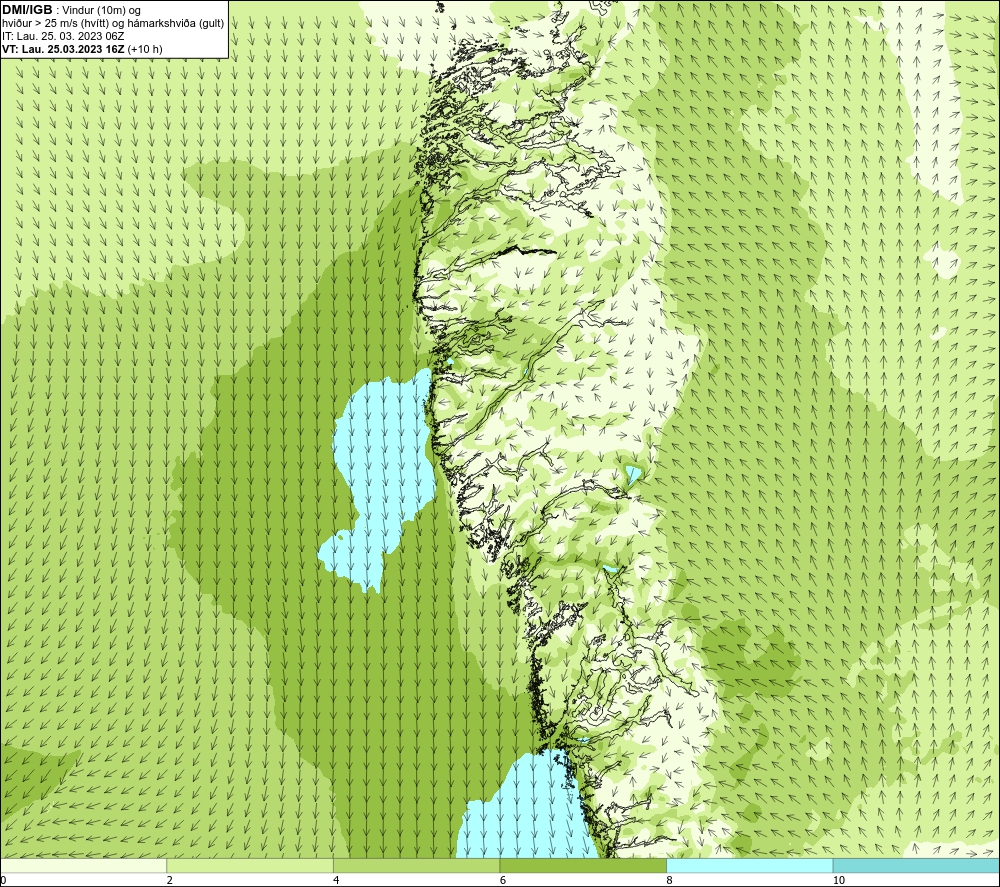Click the 'hviður > 25 m/s (hvítt)' legend line

pyautogui.click(x=113, y=23)
